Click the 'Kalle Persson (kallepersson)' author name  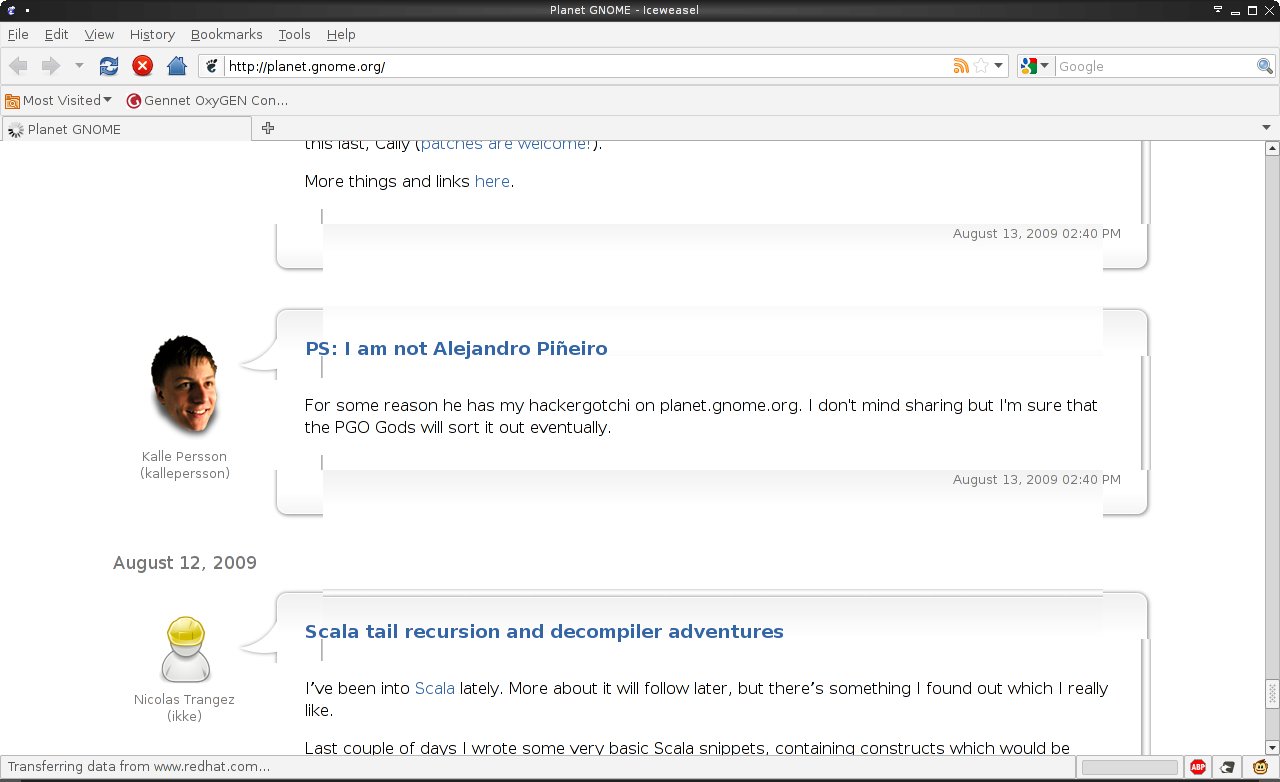[x=184, y=464]
